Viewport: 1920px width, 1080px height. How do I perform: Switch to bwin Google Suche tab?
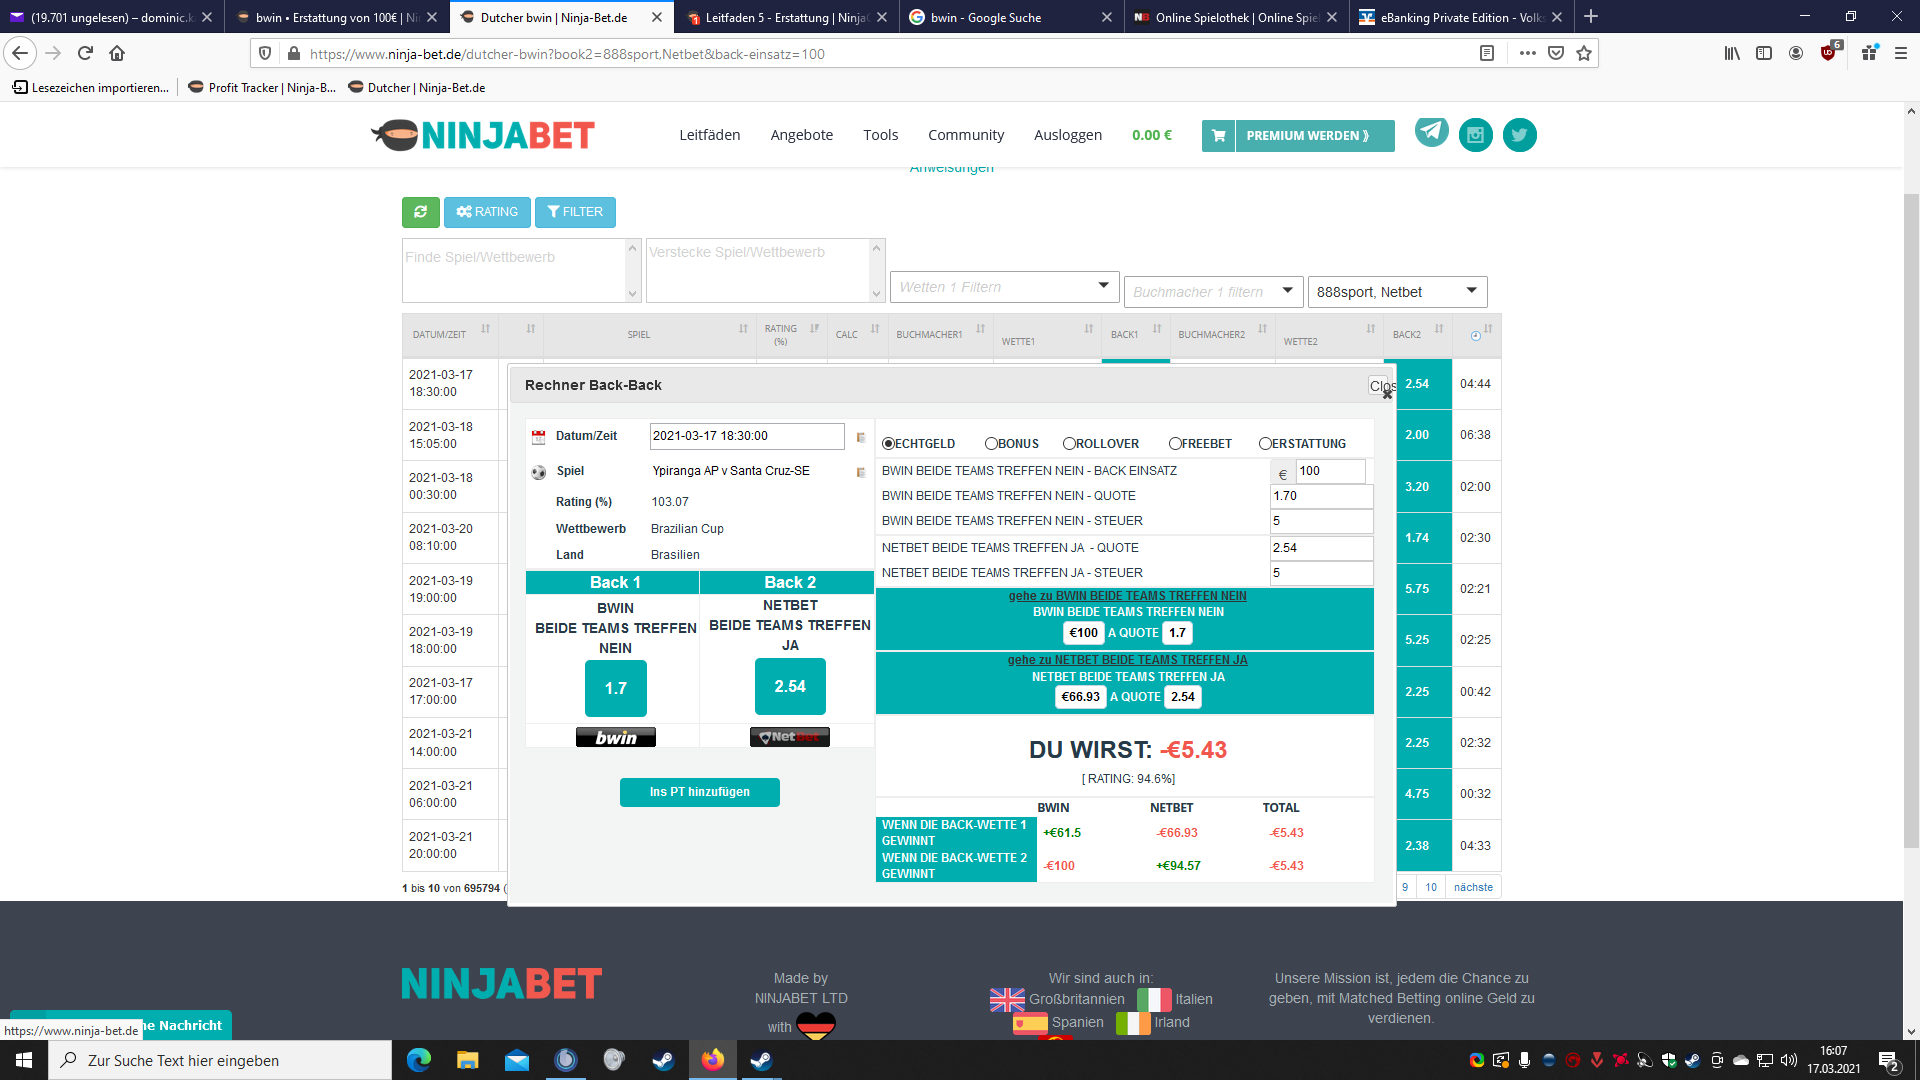(1010, 17)
